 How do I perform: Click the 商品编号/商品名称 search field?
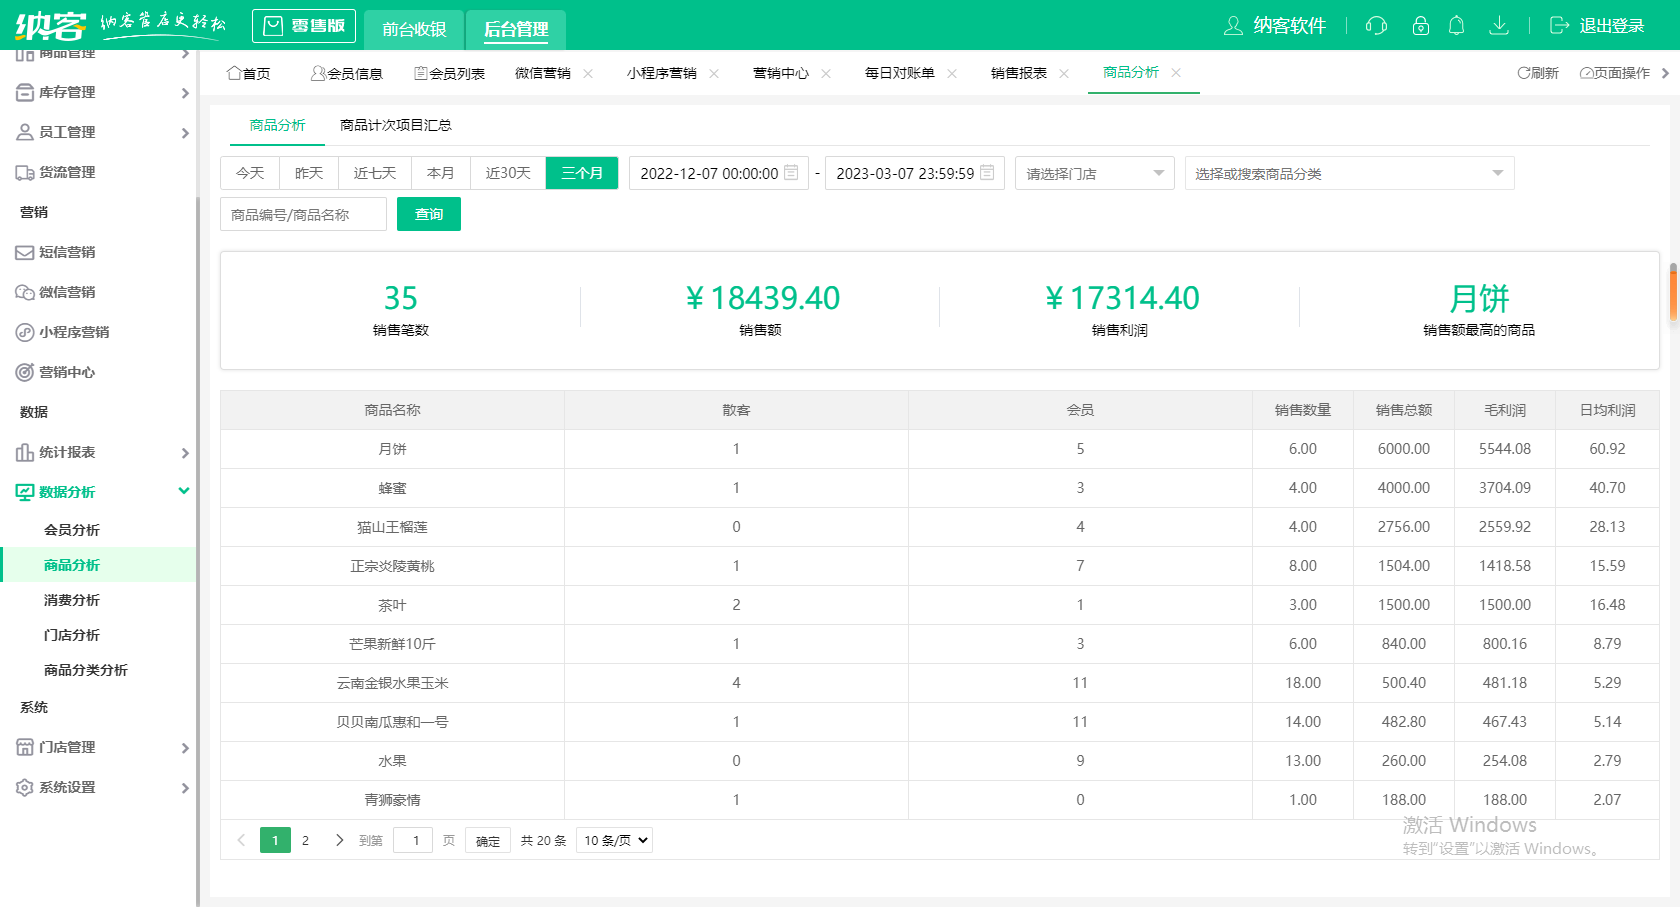303,214
